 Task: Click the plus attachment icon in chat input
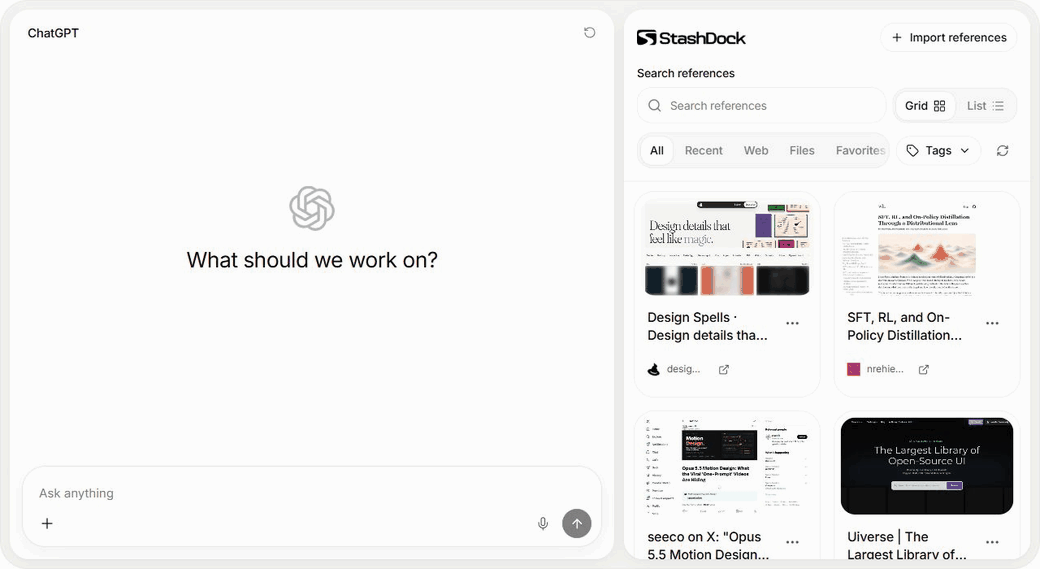47,523
